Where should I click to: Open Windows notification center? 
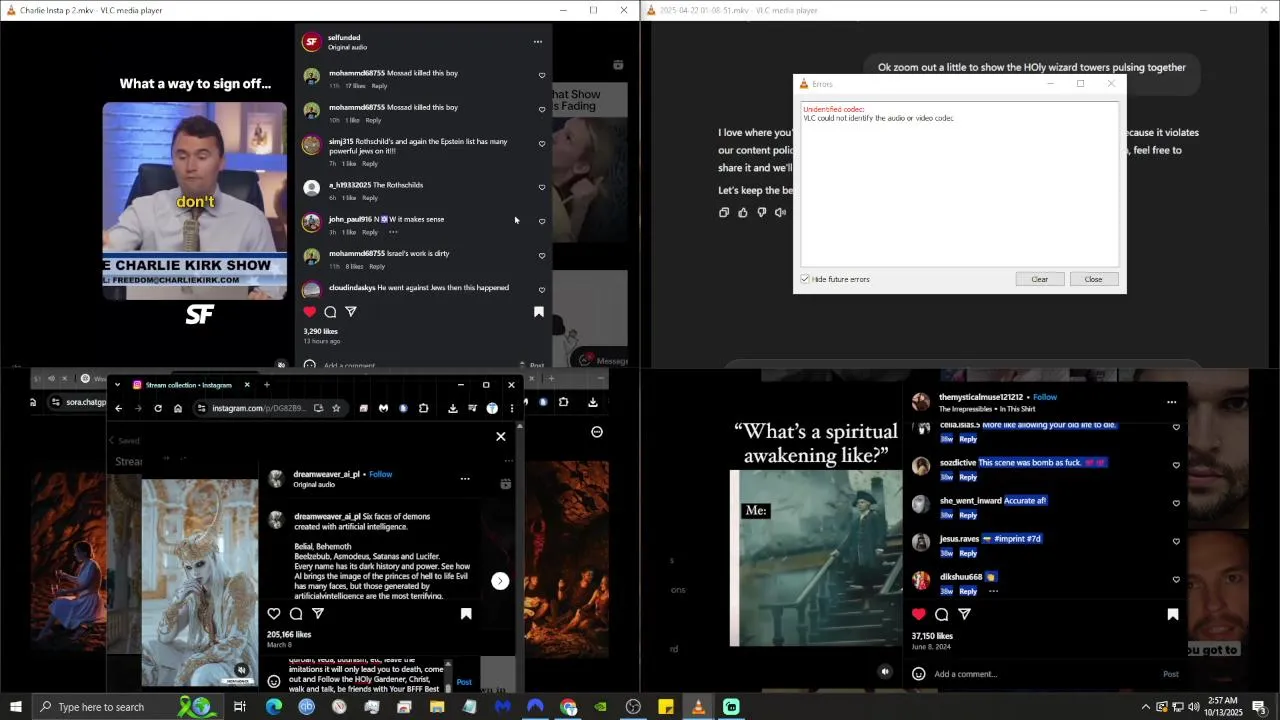(1261, 707)
